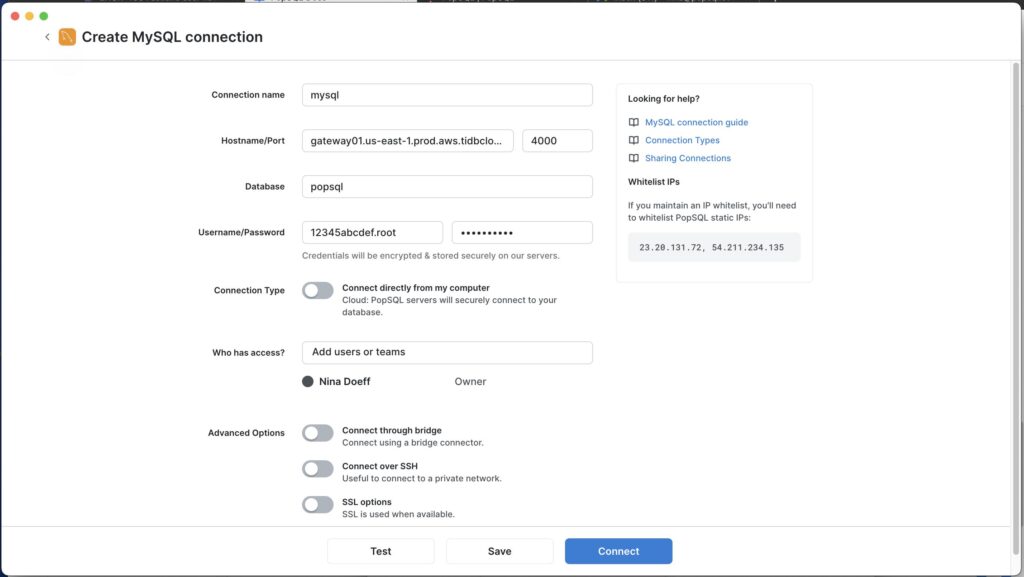Screen dimensions: 1024x577
Task: Click Nina Doeff's avatar icon
Action: 307,381
